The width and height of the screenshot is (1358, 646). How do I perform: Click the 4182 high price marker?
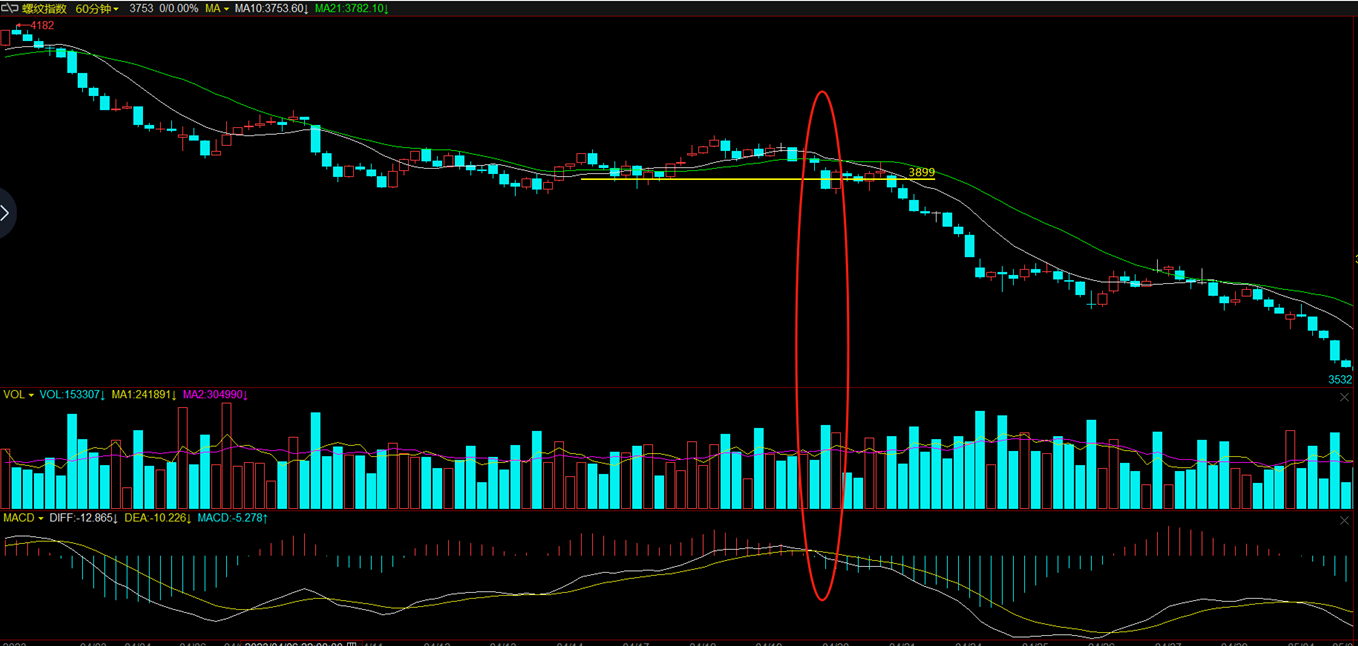tap(42, 25)
